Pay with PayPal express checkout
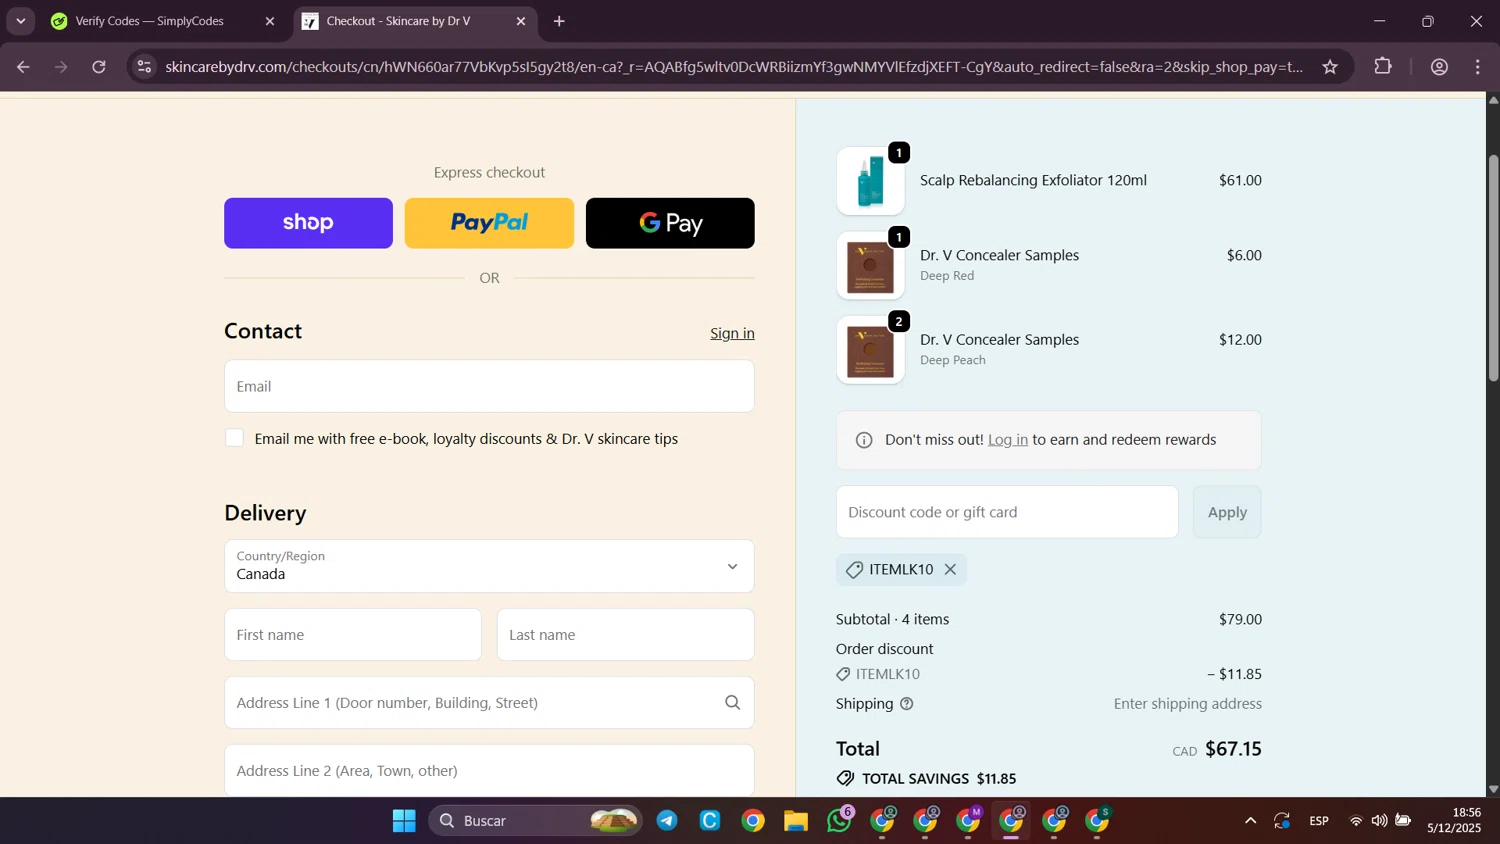This screenshot has width=1500, height=844. coord(489,223)
